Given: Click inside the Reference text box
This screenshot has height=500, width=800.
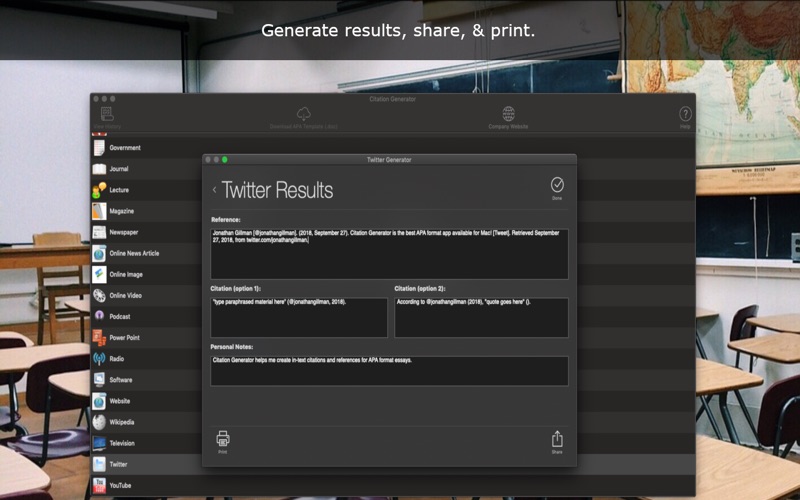Looking at the screenshot, I should pos(389,254).
